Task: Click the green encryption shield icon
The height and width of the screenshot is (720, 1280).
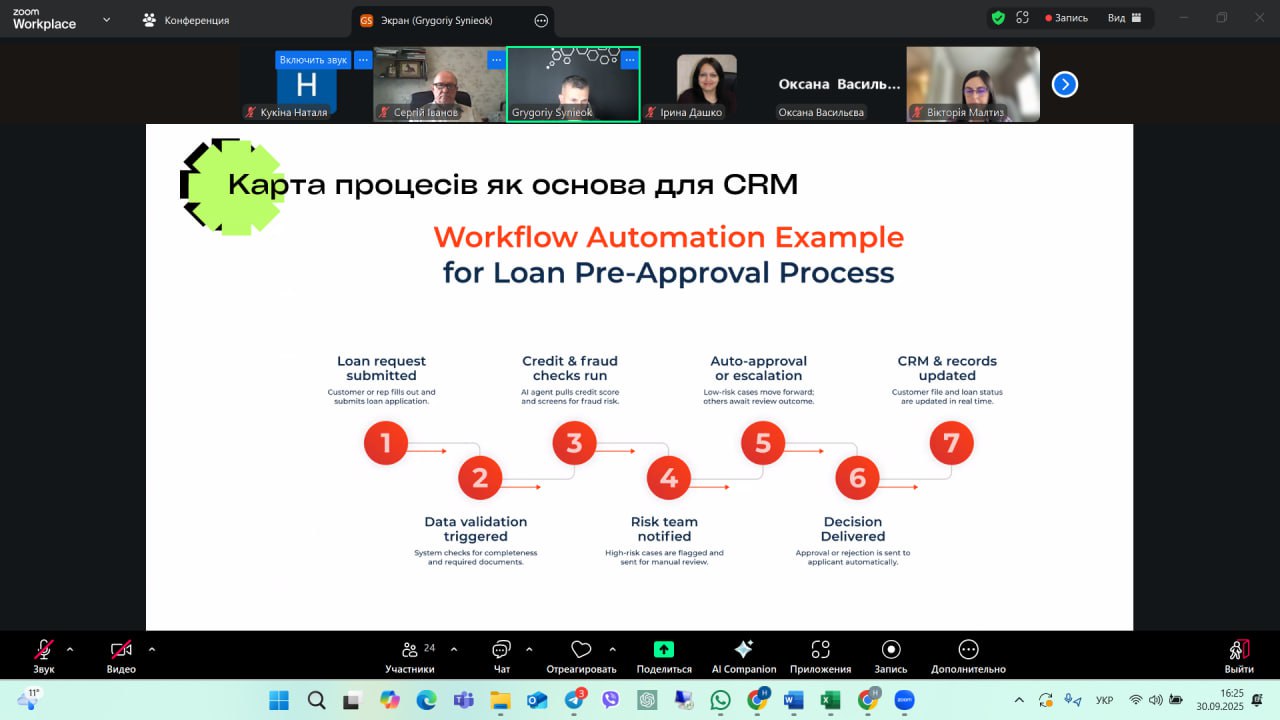Action: pyautogui.click(x=998, y=18)
